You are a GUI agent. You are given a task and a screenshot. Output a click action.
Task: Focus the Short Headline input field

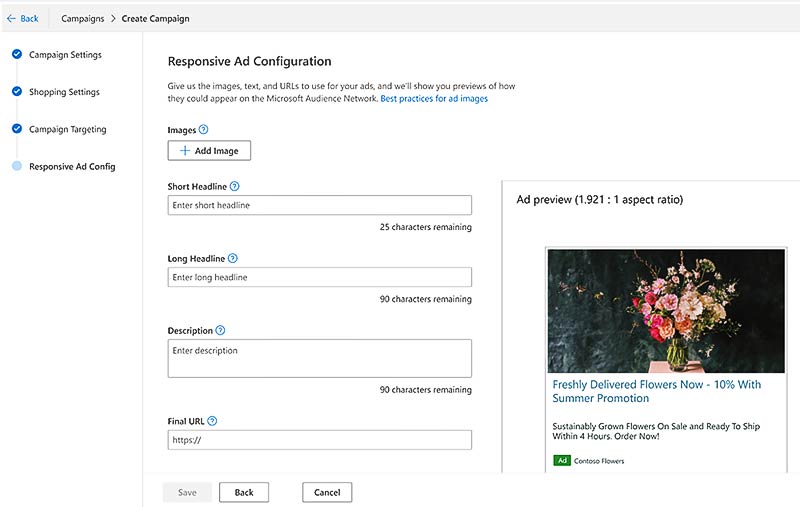pos(320,205)
